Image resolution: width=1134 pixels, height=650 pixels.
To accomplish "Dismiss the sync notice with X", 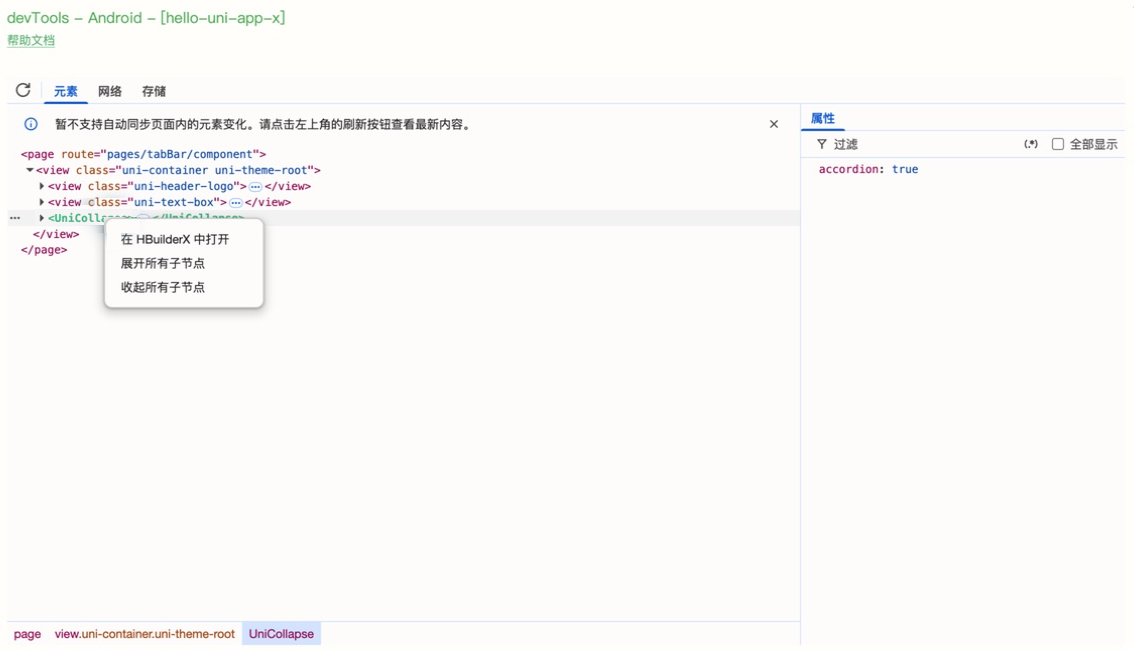I will [774, 124].
